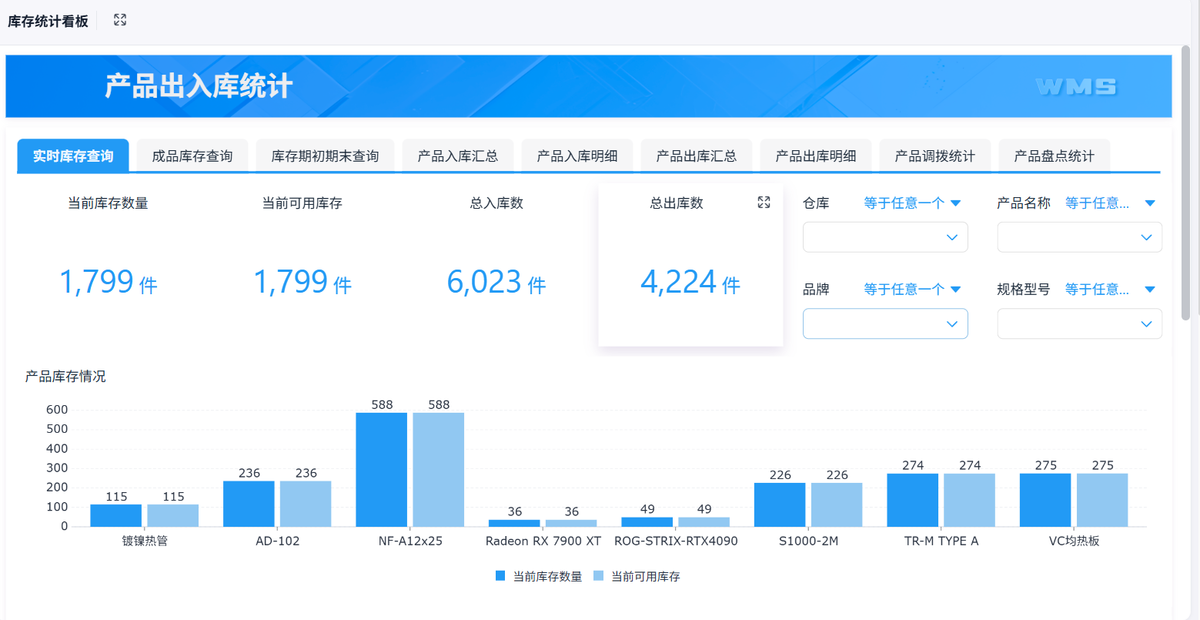Switch to the 产品入库汇总 tab
This screenshot has width=1200, height=620.
click(x=457, y=156)
